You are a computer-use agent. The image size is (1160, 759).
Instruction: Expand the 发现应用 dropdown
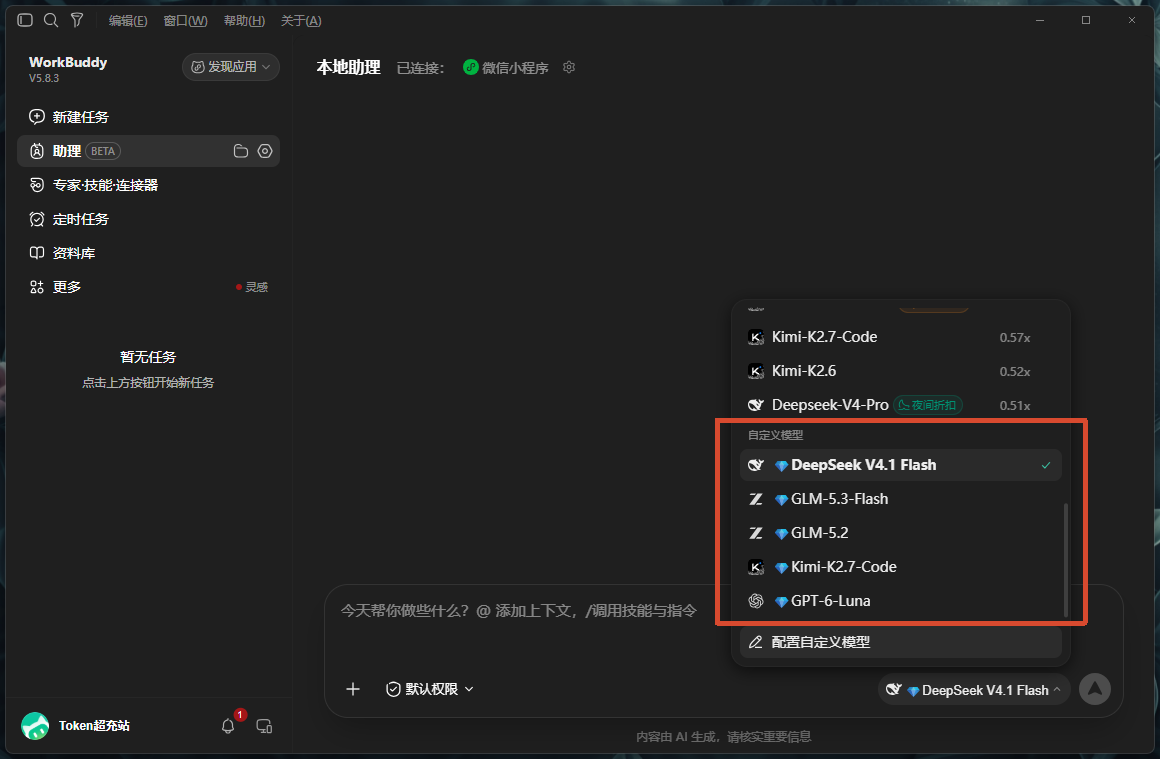pos(231,67)
